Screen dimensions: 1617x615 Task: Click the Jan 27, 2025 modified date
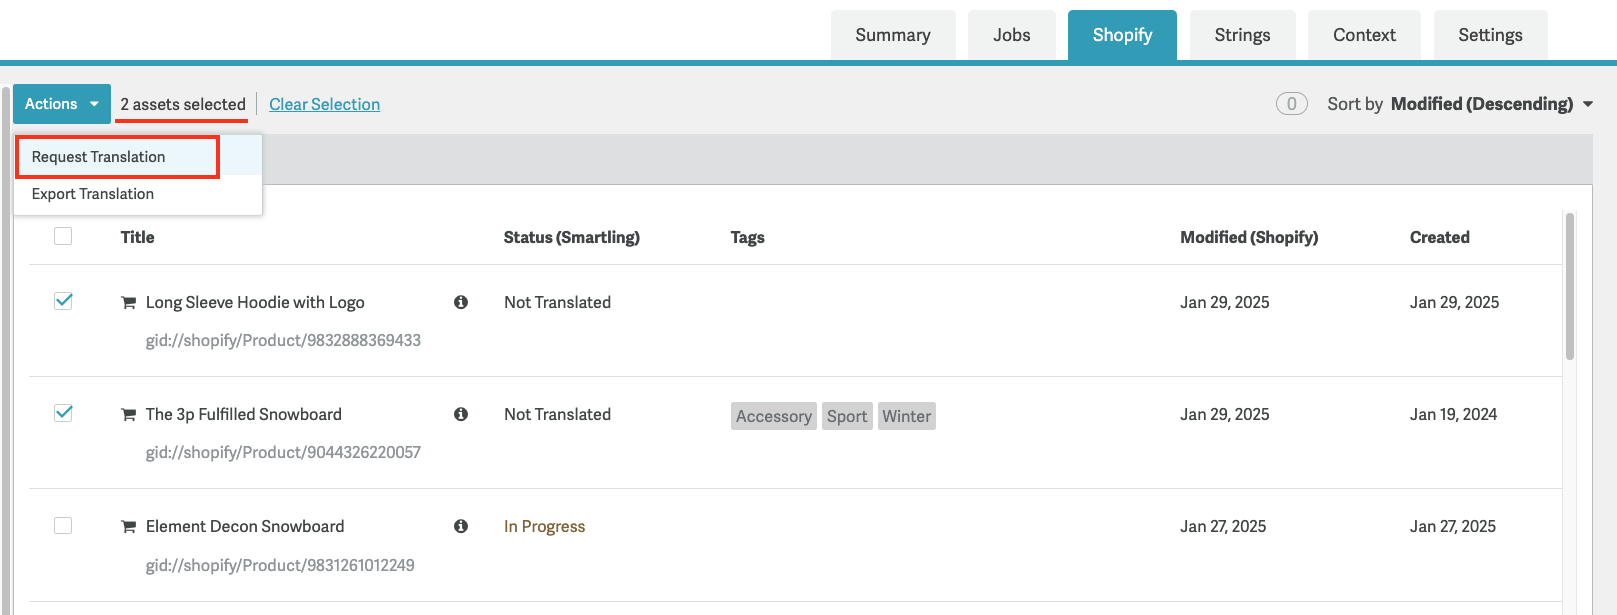coord(1223,526)
